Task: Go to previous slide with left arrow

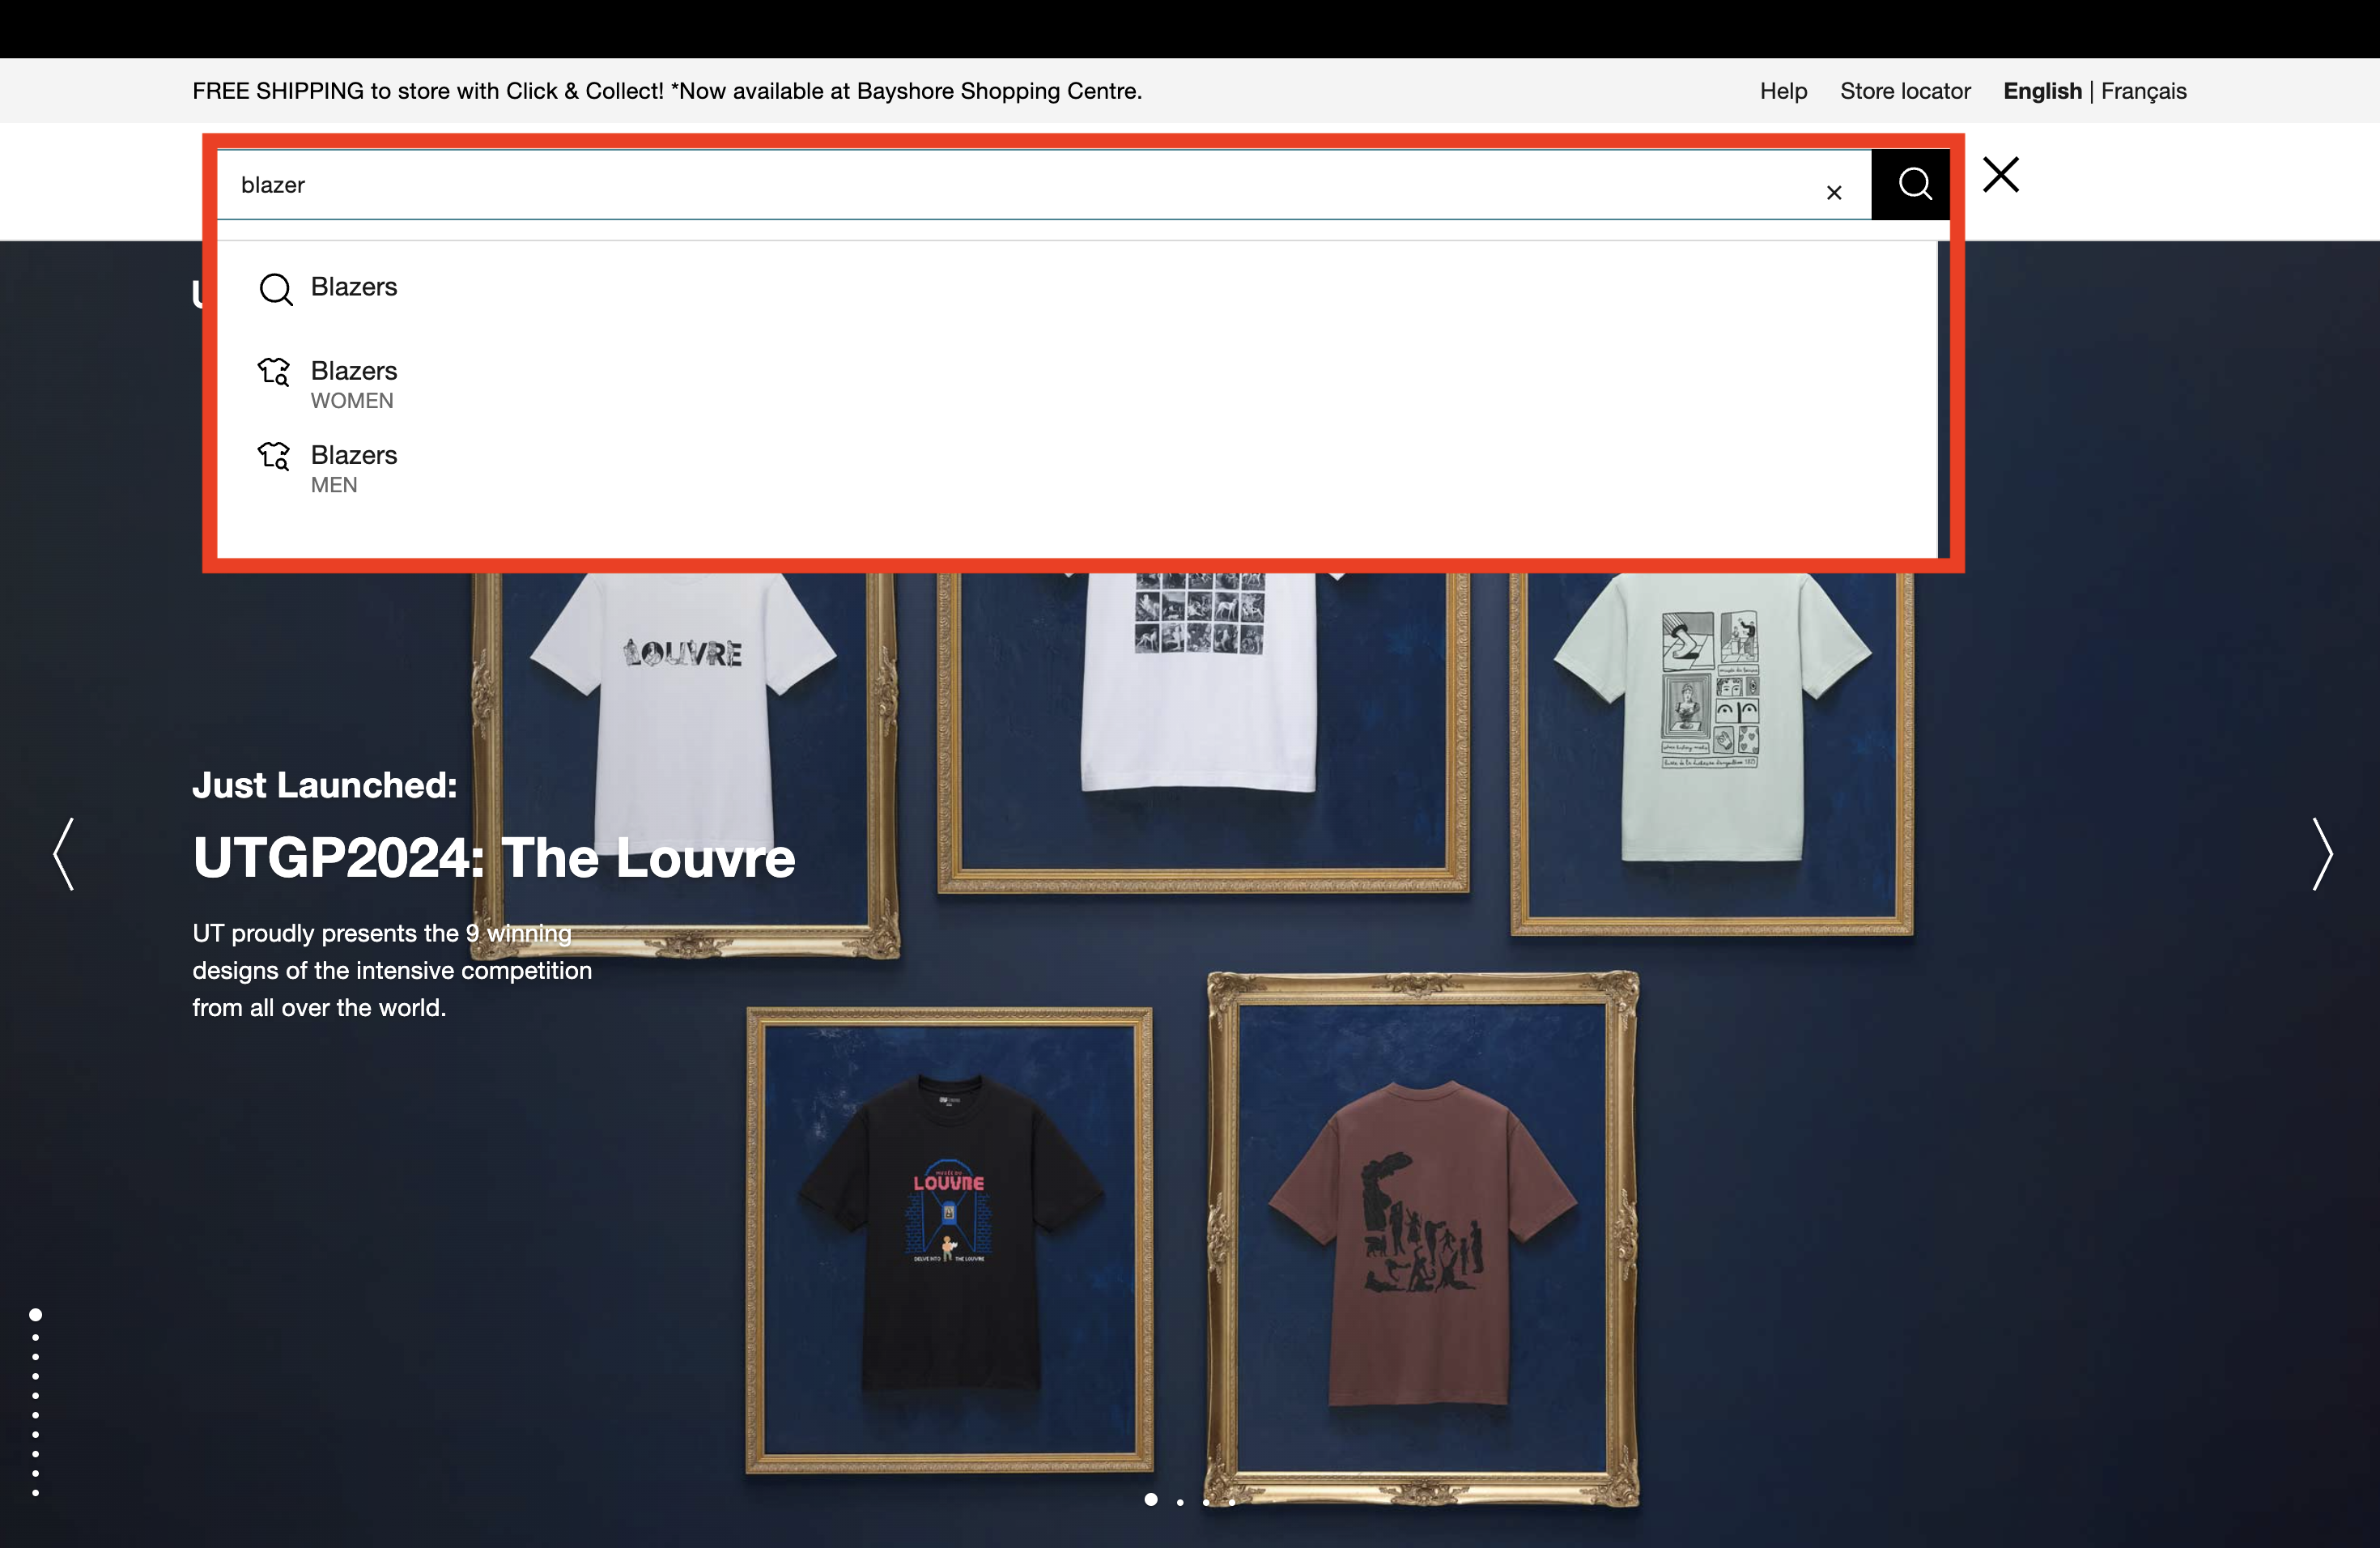Action: point(64,853)
